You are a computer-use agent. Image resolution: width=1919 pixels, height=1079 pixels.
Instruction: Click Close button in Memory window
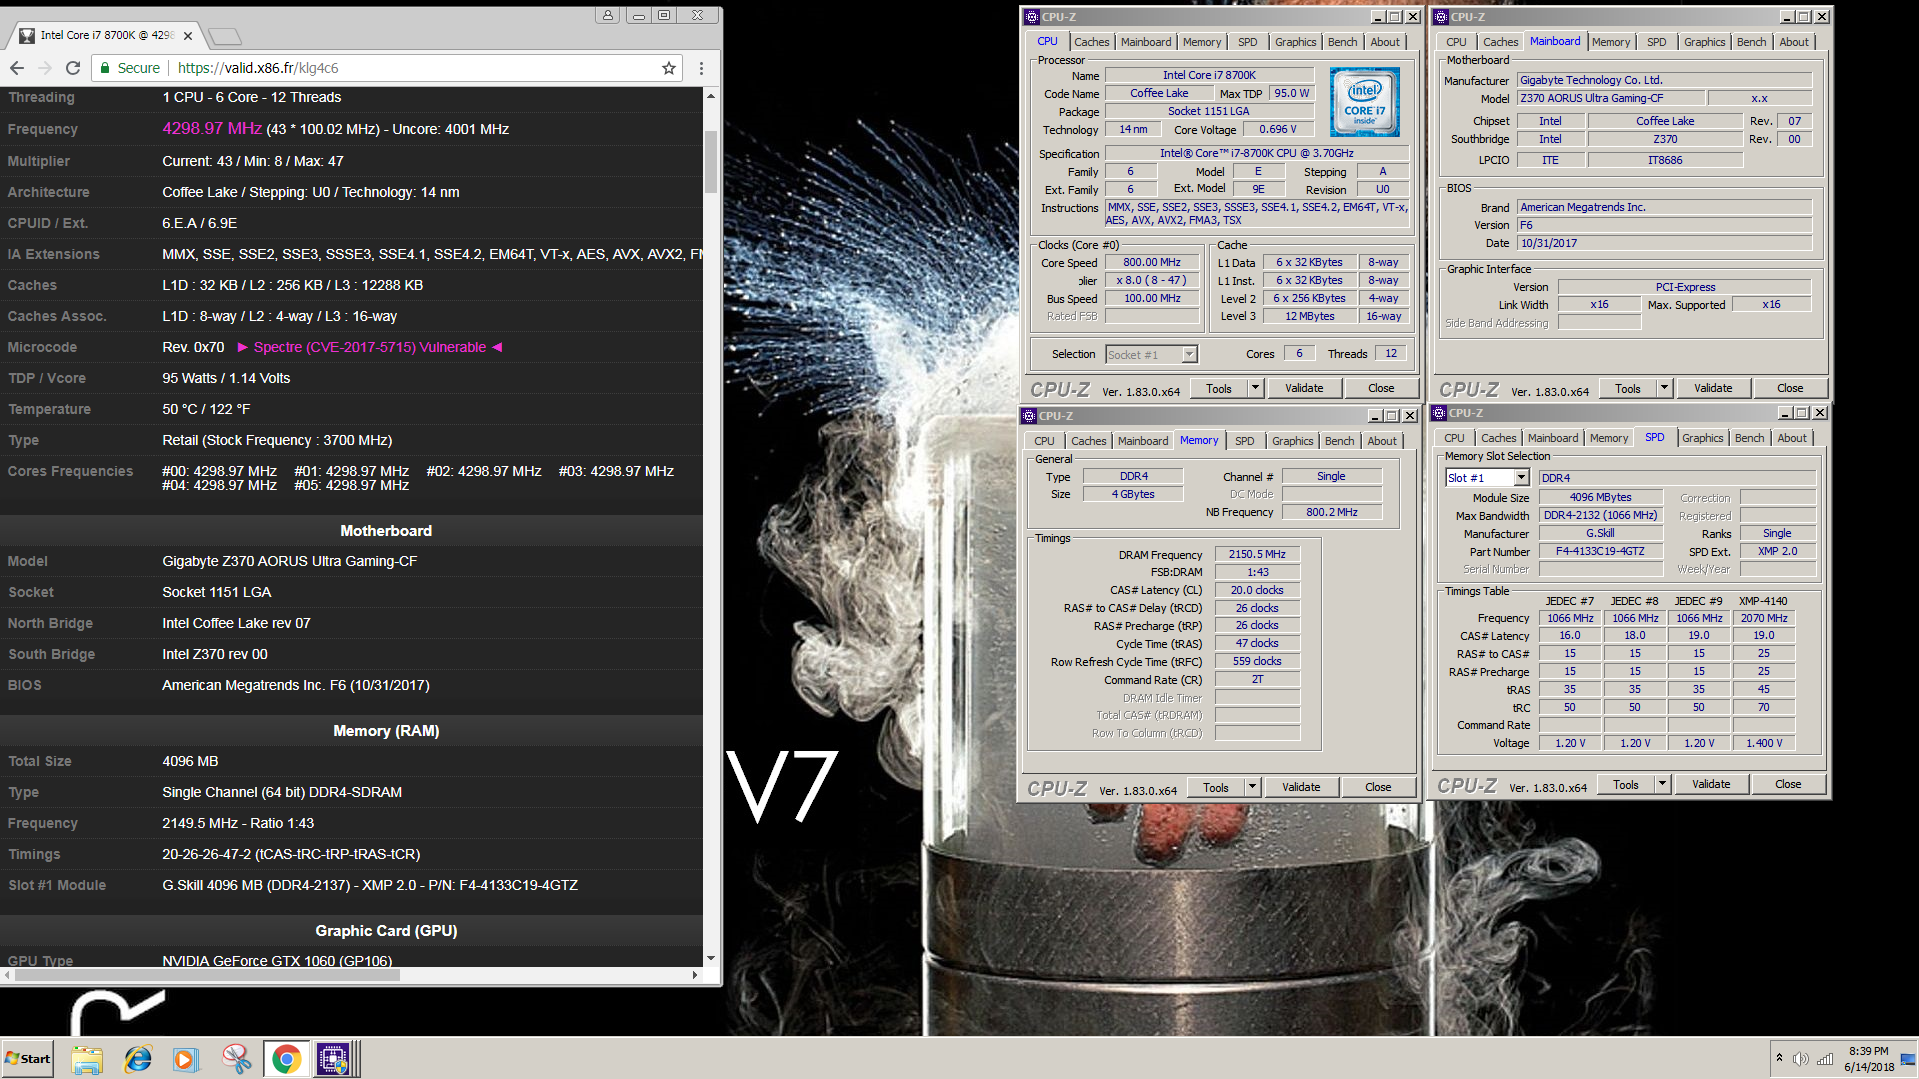pos(1378,787)
